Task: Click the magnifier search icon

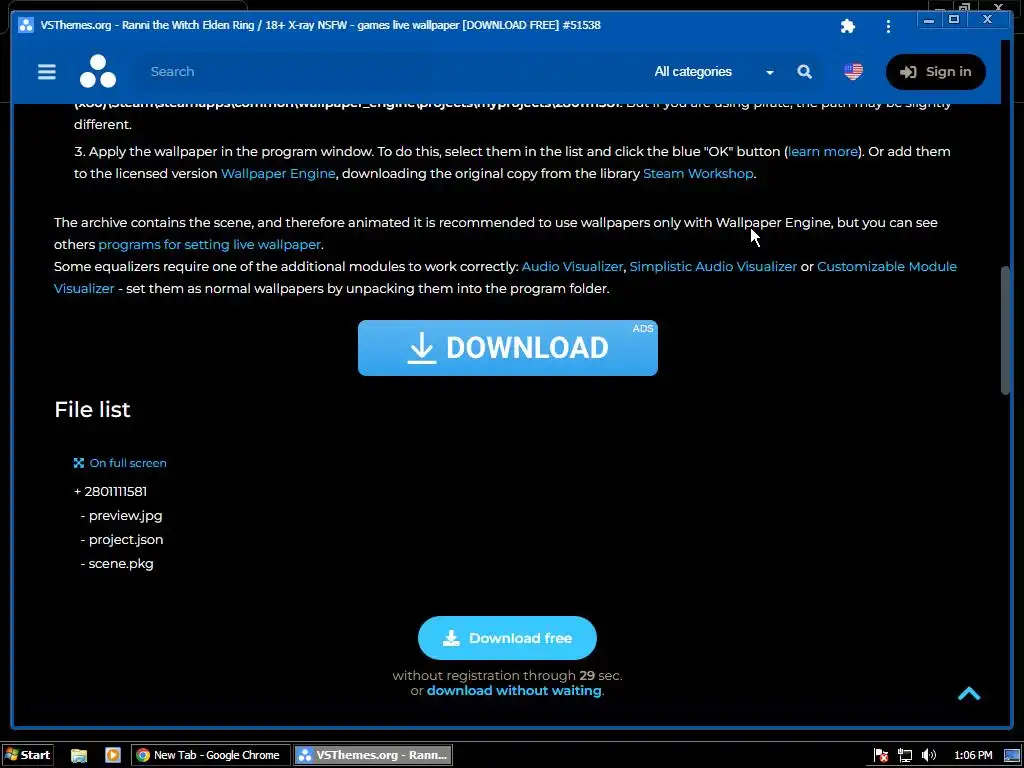Action: (805, 72)
